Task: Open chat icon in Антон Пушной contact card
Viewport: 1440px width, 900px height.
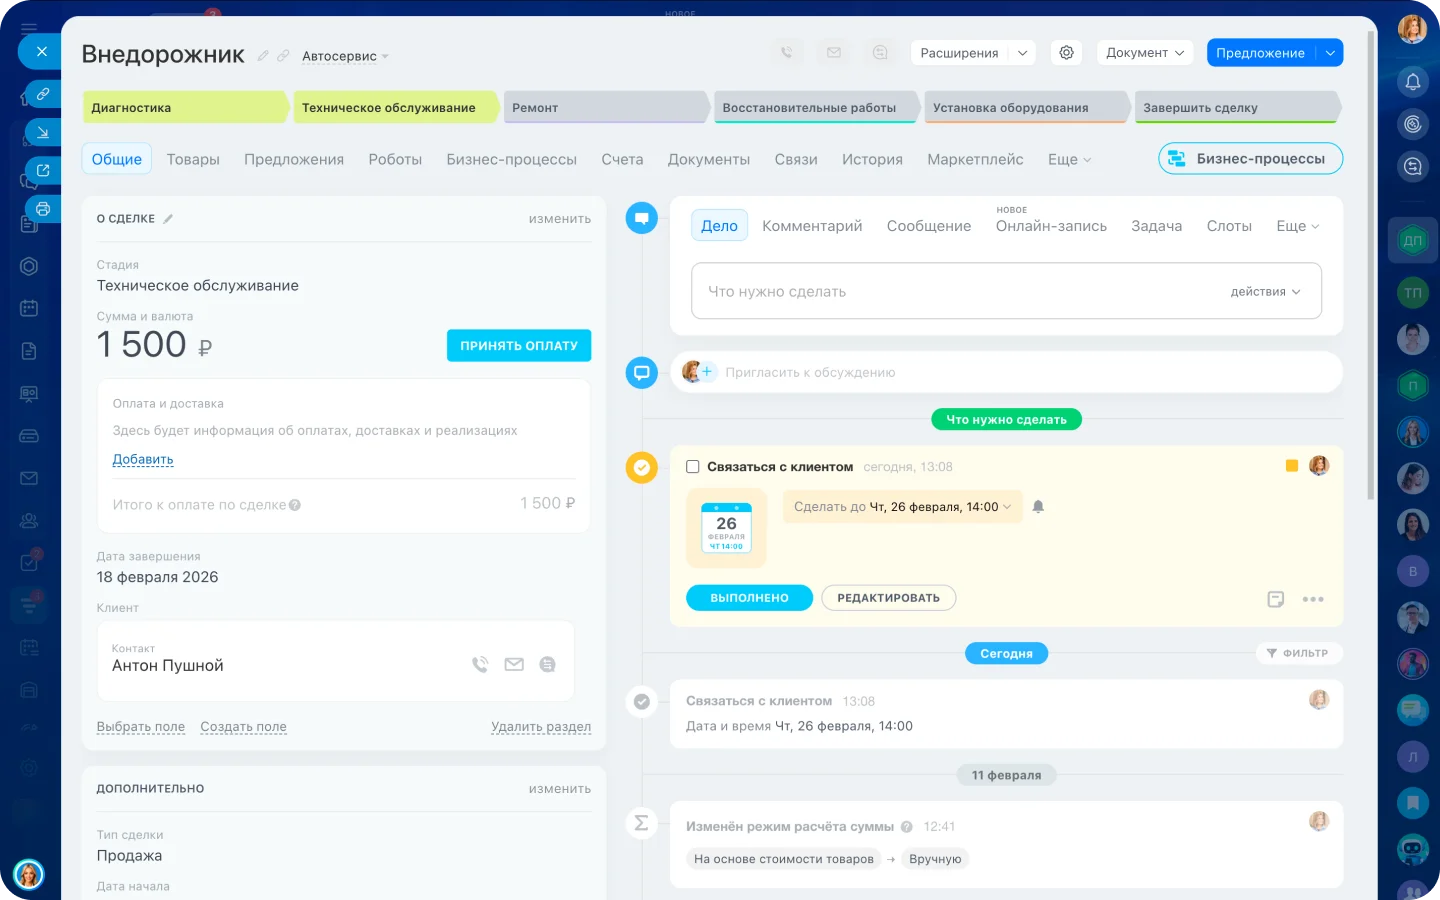Action: pyautogui.click(x=547, y=663)
